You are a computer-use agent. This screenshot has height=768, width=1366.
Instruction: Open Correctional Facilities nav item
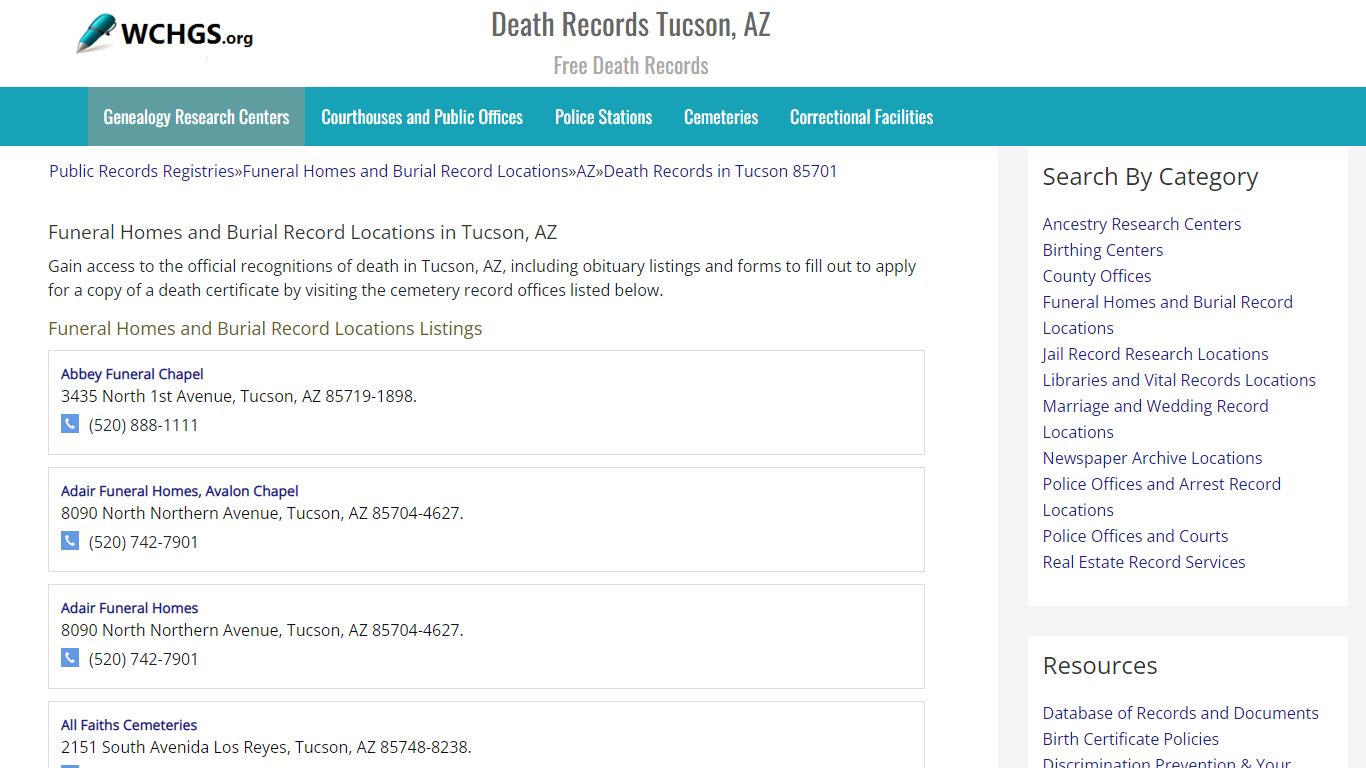[x=861, y=117]
